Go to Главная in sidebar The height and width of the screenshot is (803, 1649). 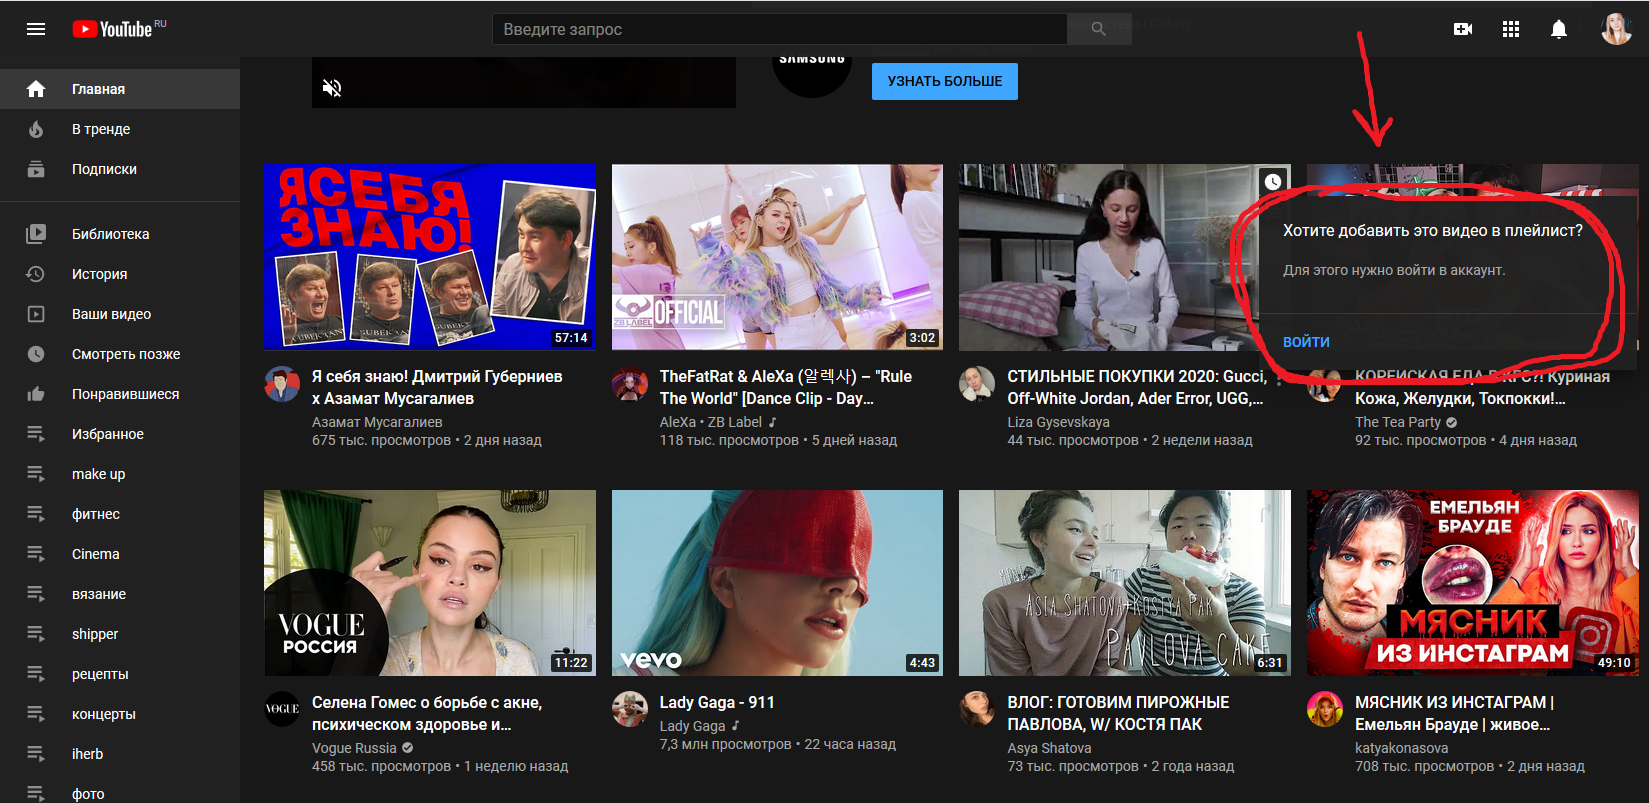point(120,89)
